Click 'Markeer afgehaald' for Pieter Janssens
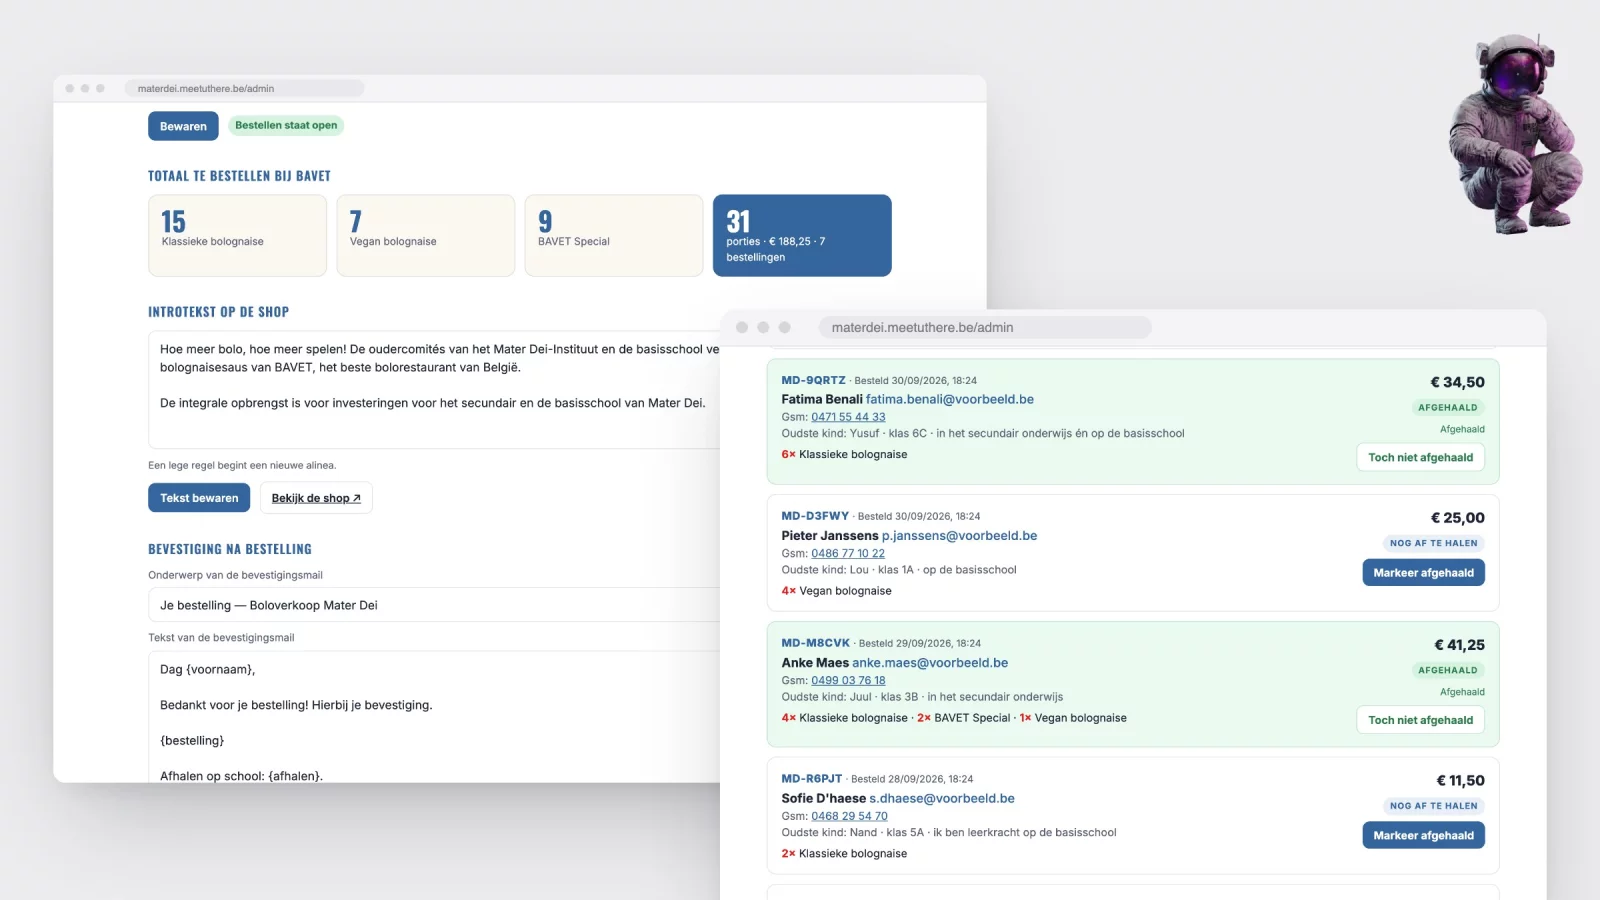The height and width of the screenshot is (900, 1600). [1423, 573]
